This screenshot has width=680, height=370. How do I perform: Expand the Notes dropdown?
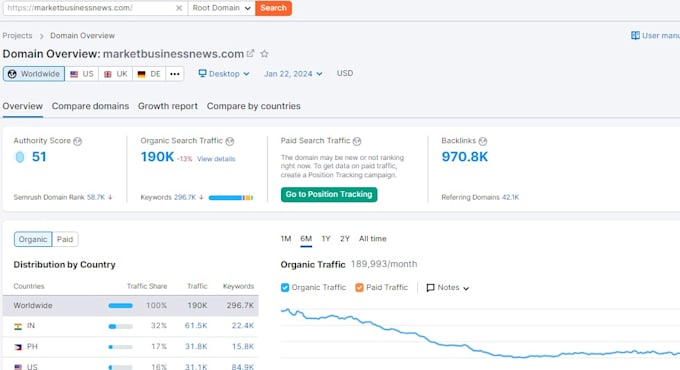click(448, 288)
